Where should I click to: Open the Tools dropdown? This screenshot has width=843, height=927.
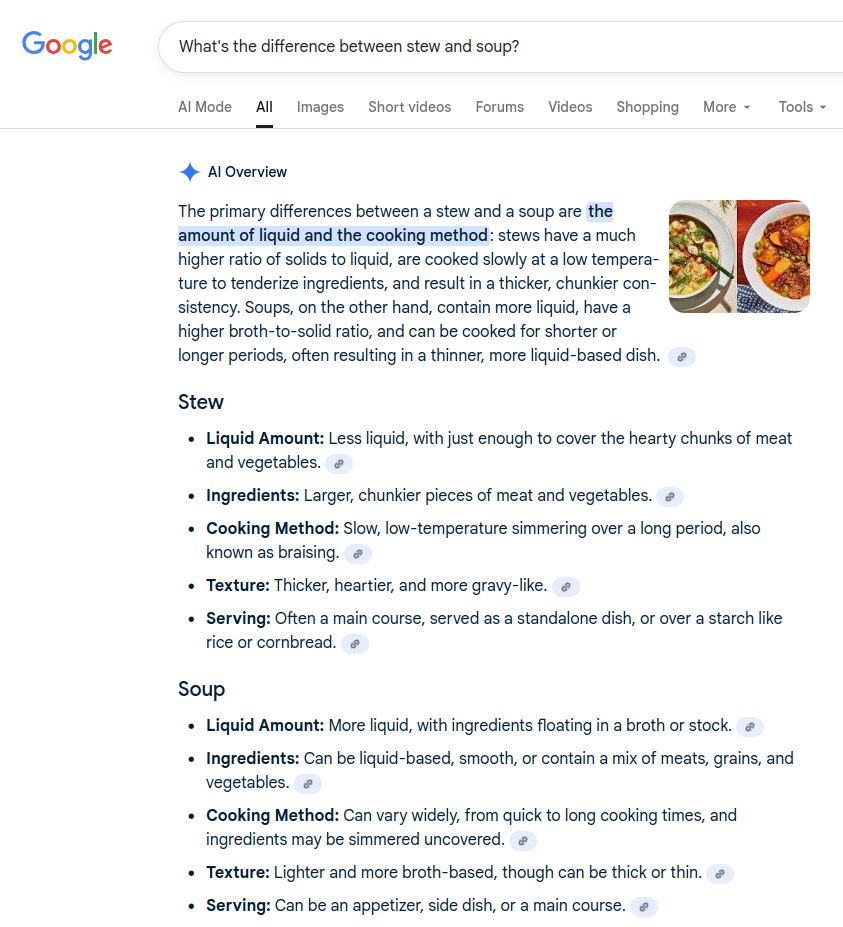click(x=802, y=107)
